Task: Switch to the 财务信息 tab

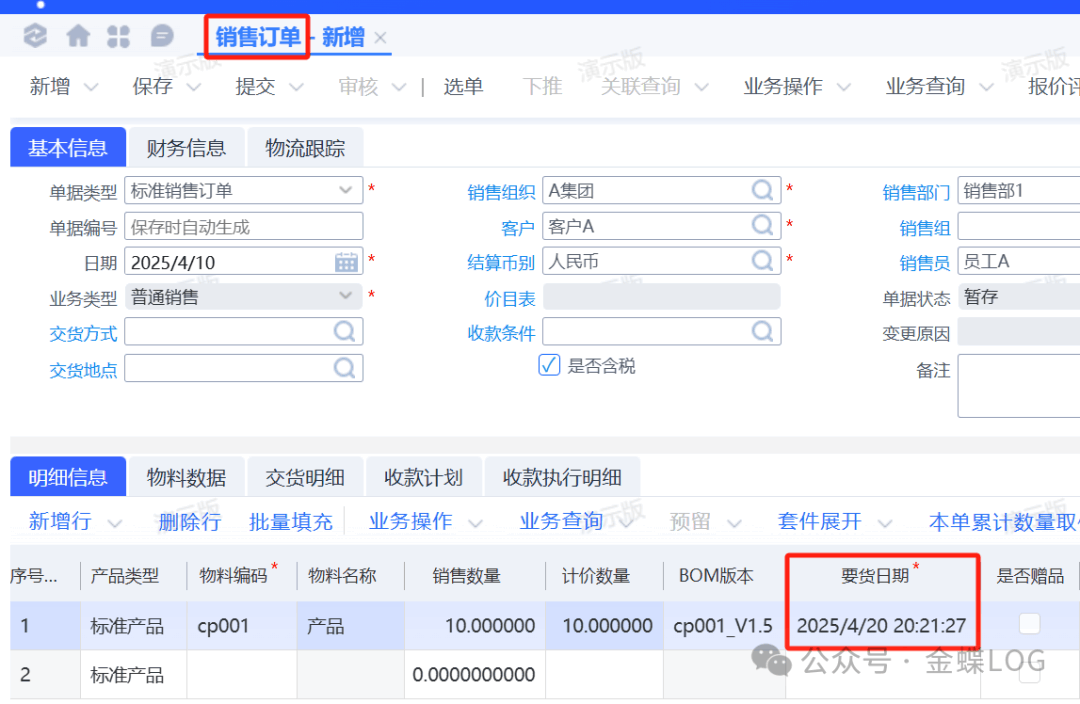Action: click(186, 148)
